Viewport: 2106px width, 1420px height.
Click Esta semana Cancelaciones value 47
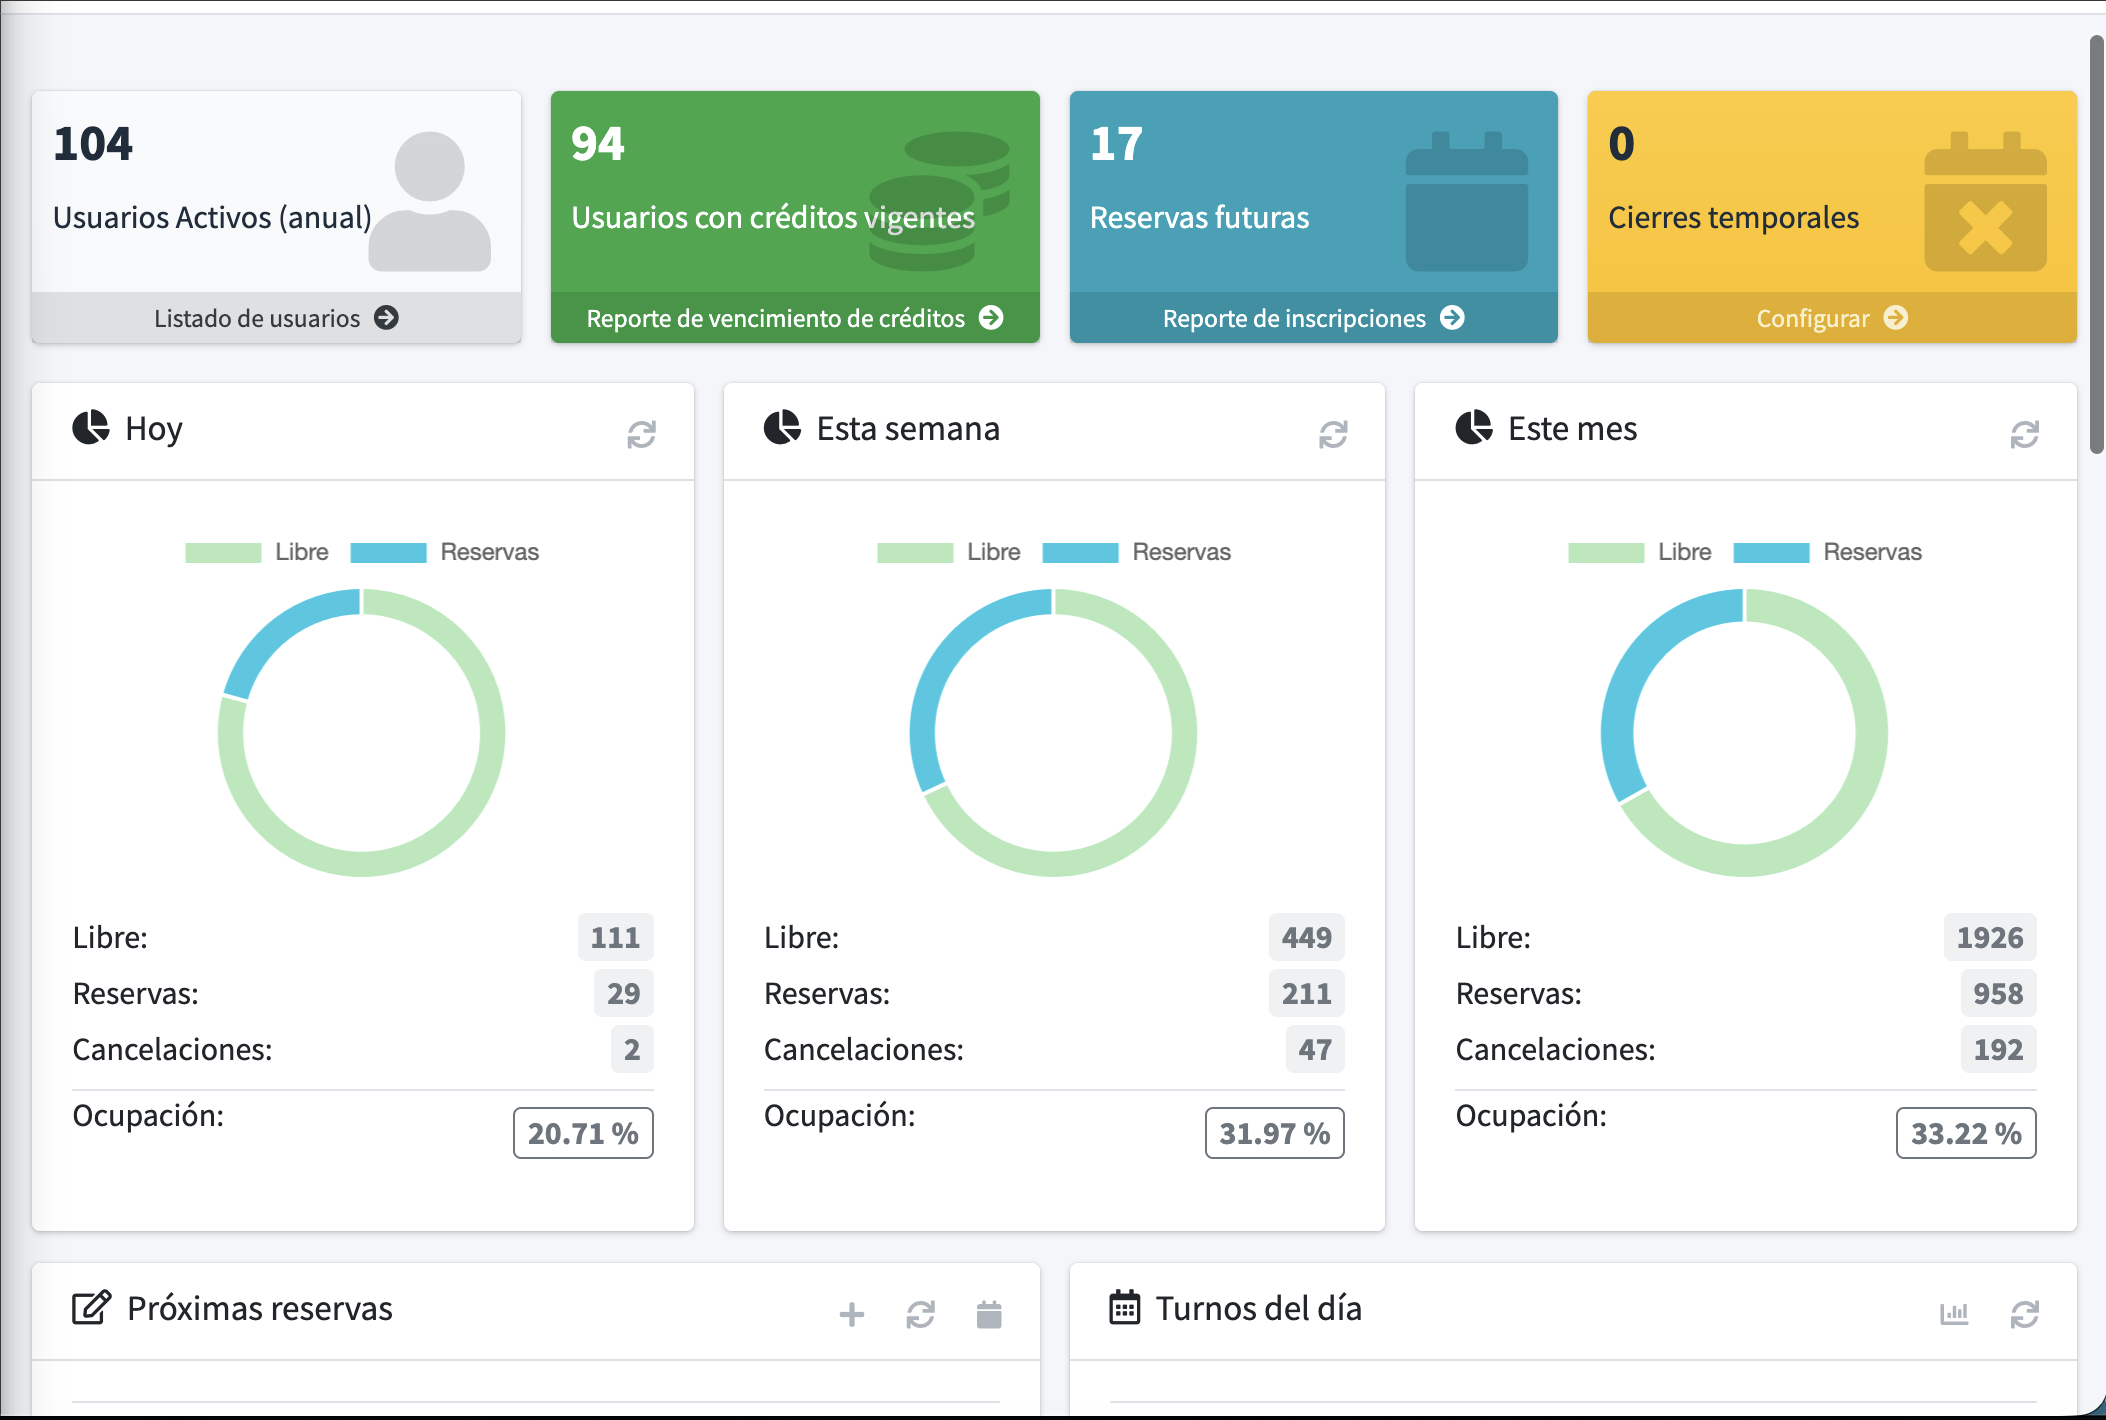point(1315,1049)
